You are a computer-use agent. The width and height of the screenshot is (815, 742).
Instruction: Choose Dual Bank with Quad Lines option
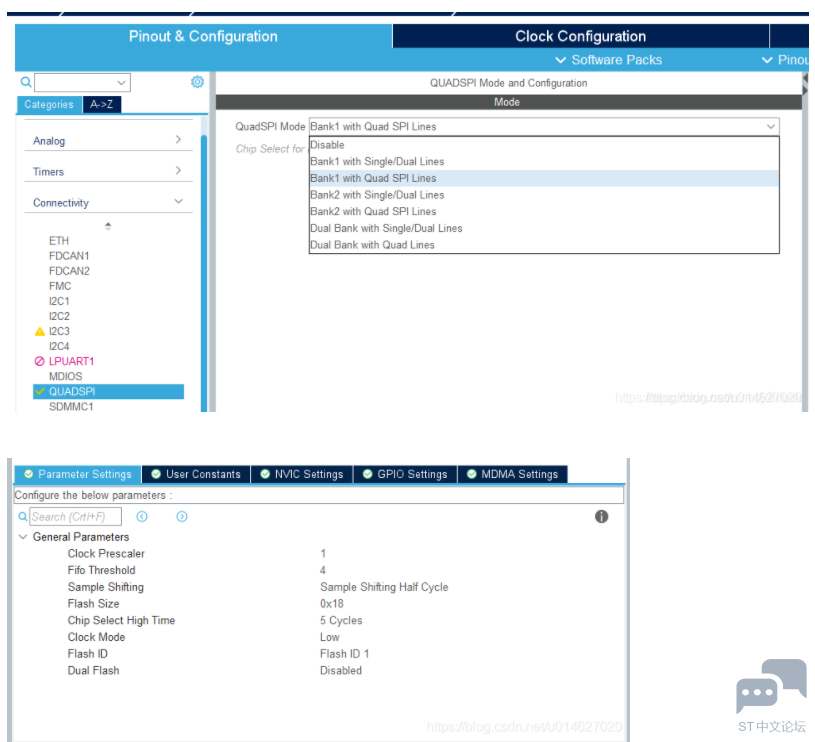[x=372, y=245]
